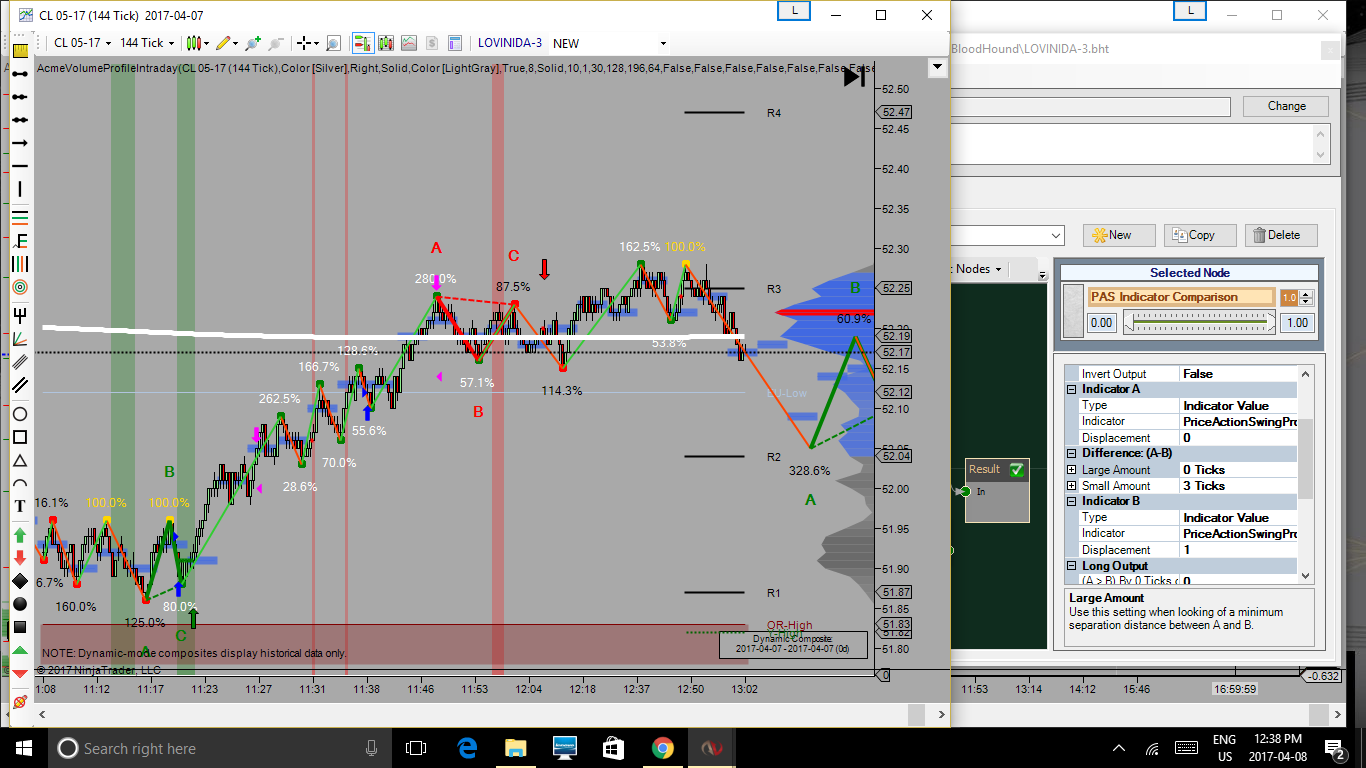
Task: Click the 0.00 minimum value field
Action: 1101,323
